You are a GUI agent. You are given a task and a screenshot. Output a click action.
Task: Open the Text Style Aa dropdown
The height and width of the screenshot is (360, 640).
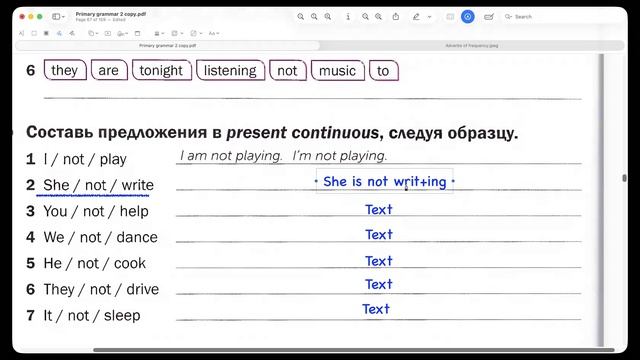tap(214, 33)
